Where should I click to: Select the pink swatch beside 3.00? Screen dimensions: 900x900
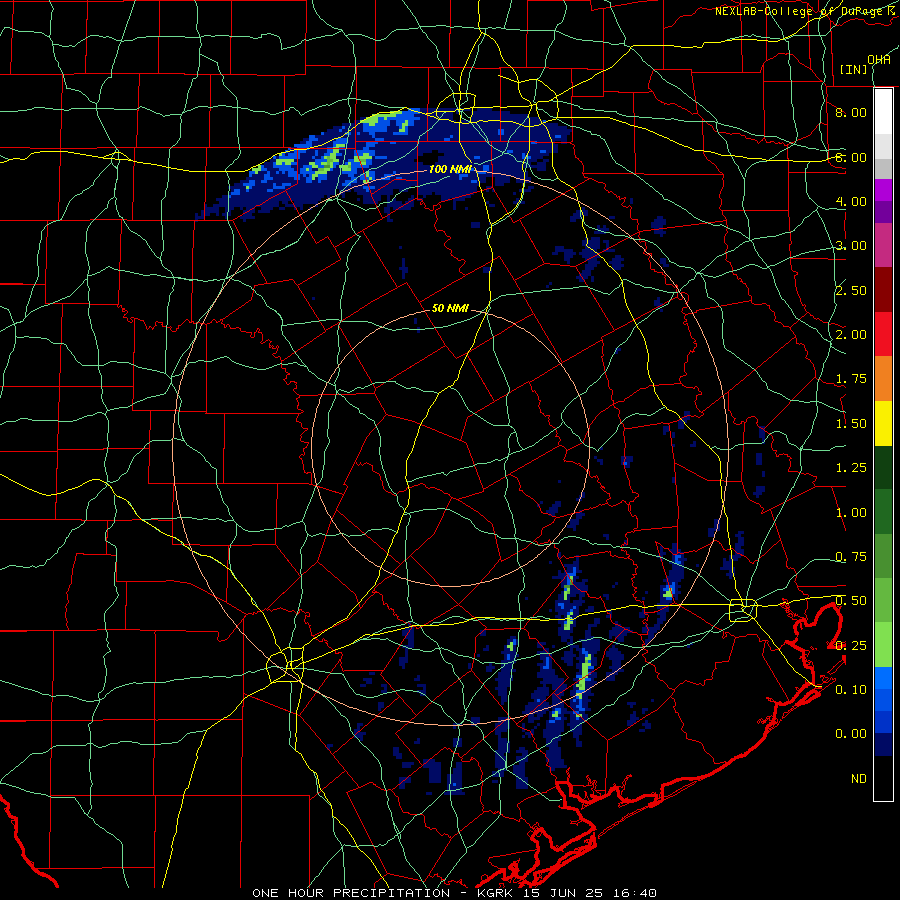pyautogui.click(x=883, y=246)
